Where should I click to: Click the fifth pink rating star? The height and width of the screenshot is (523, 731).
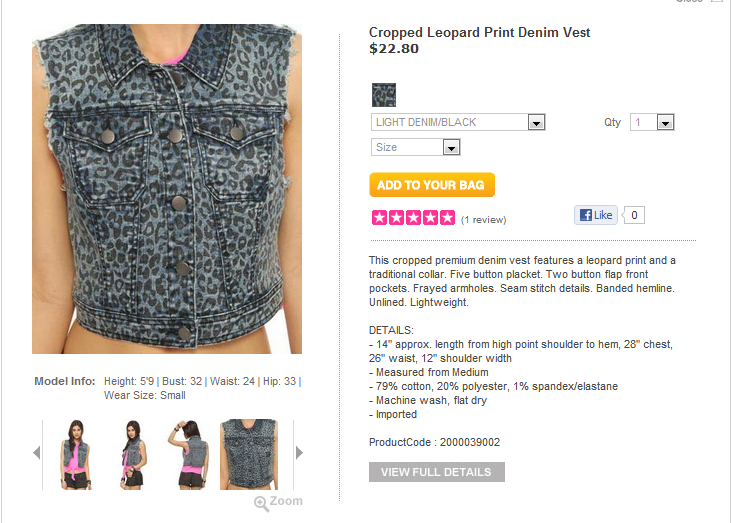click(447, 218)
